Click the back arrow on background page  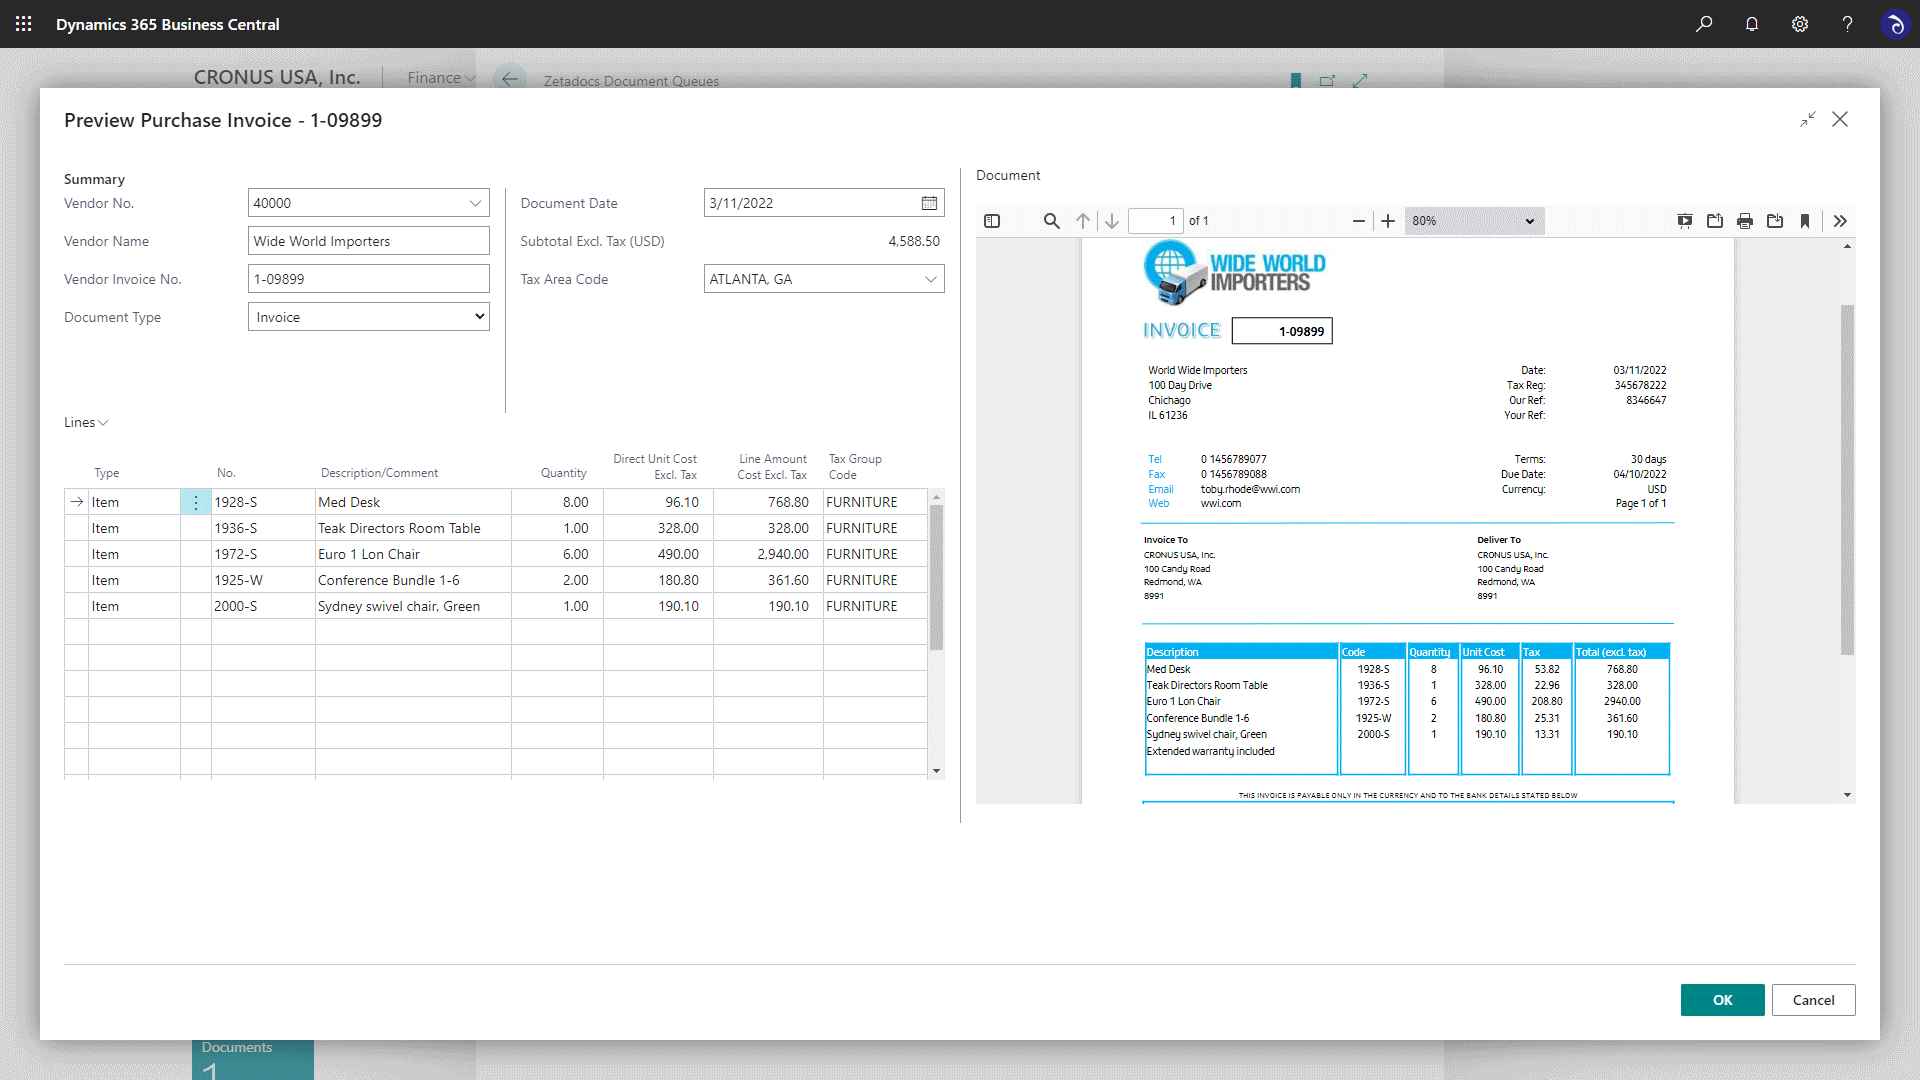(510, 79)
